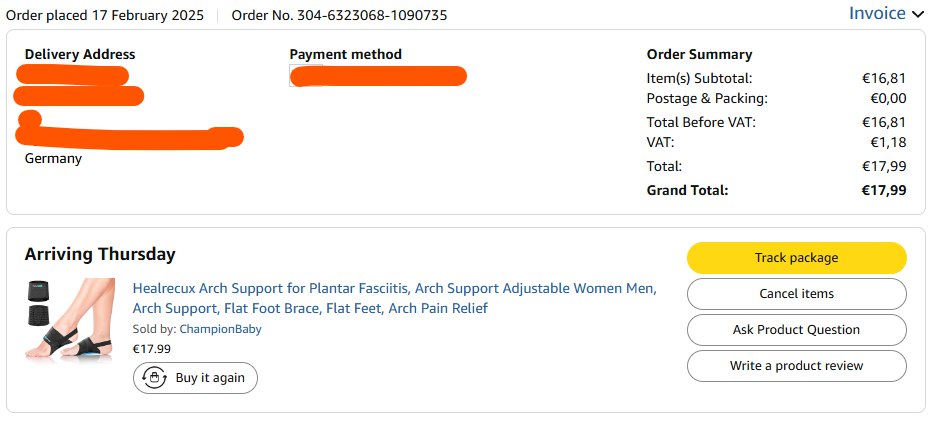Open the arch support product thumbnail image
935x421 pixels.
coord(71,320)
